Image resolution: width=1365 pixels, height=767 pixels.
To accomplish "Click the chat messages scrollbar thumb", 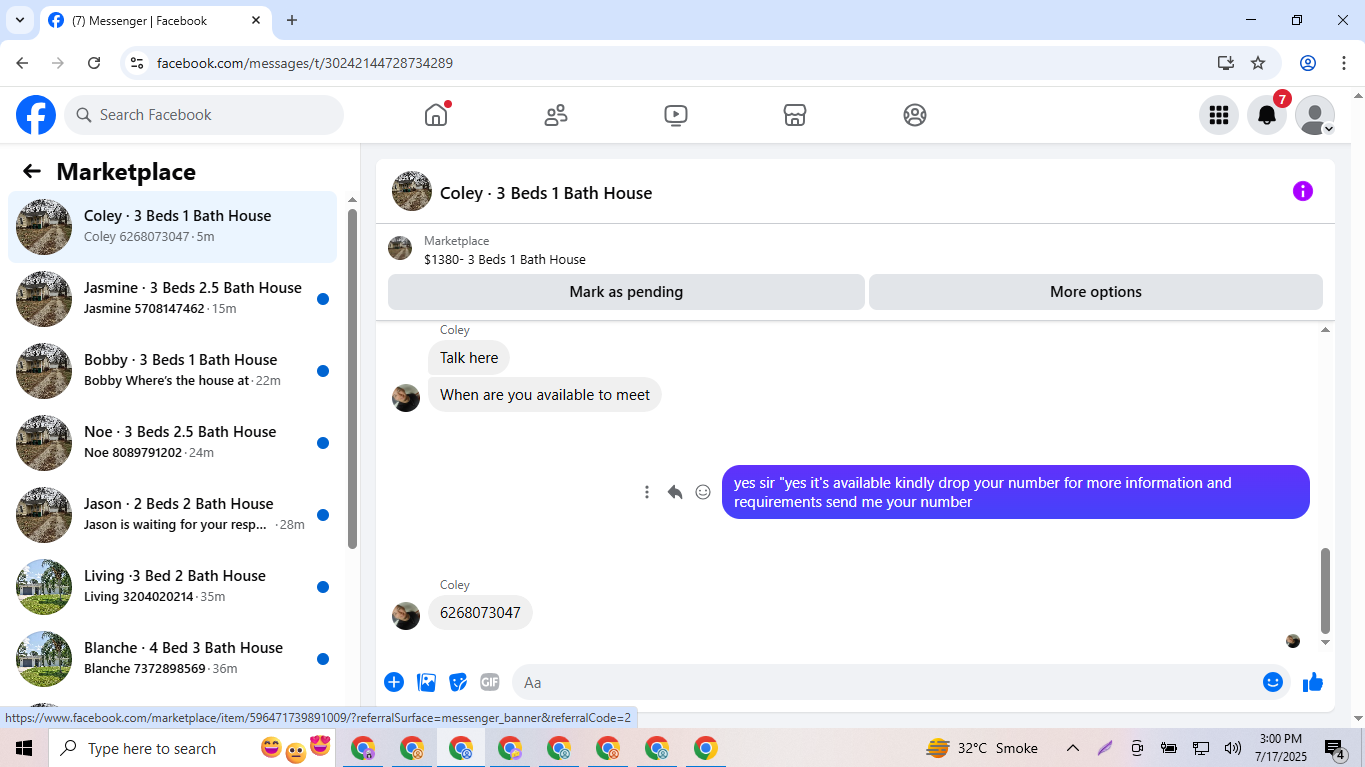I will click(1325, 591).
